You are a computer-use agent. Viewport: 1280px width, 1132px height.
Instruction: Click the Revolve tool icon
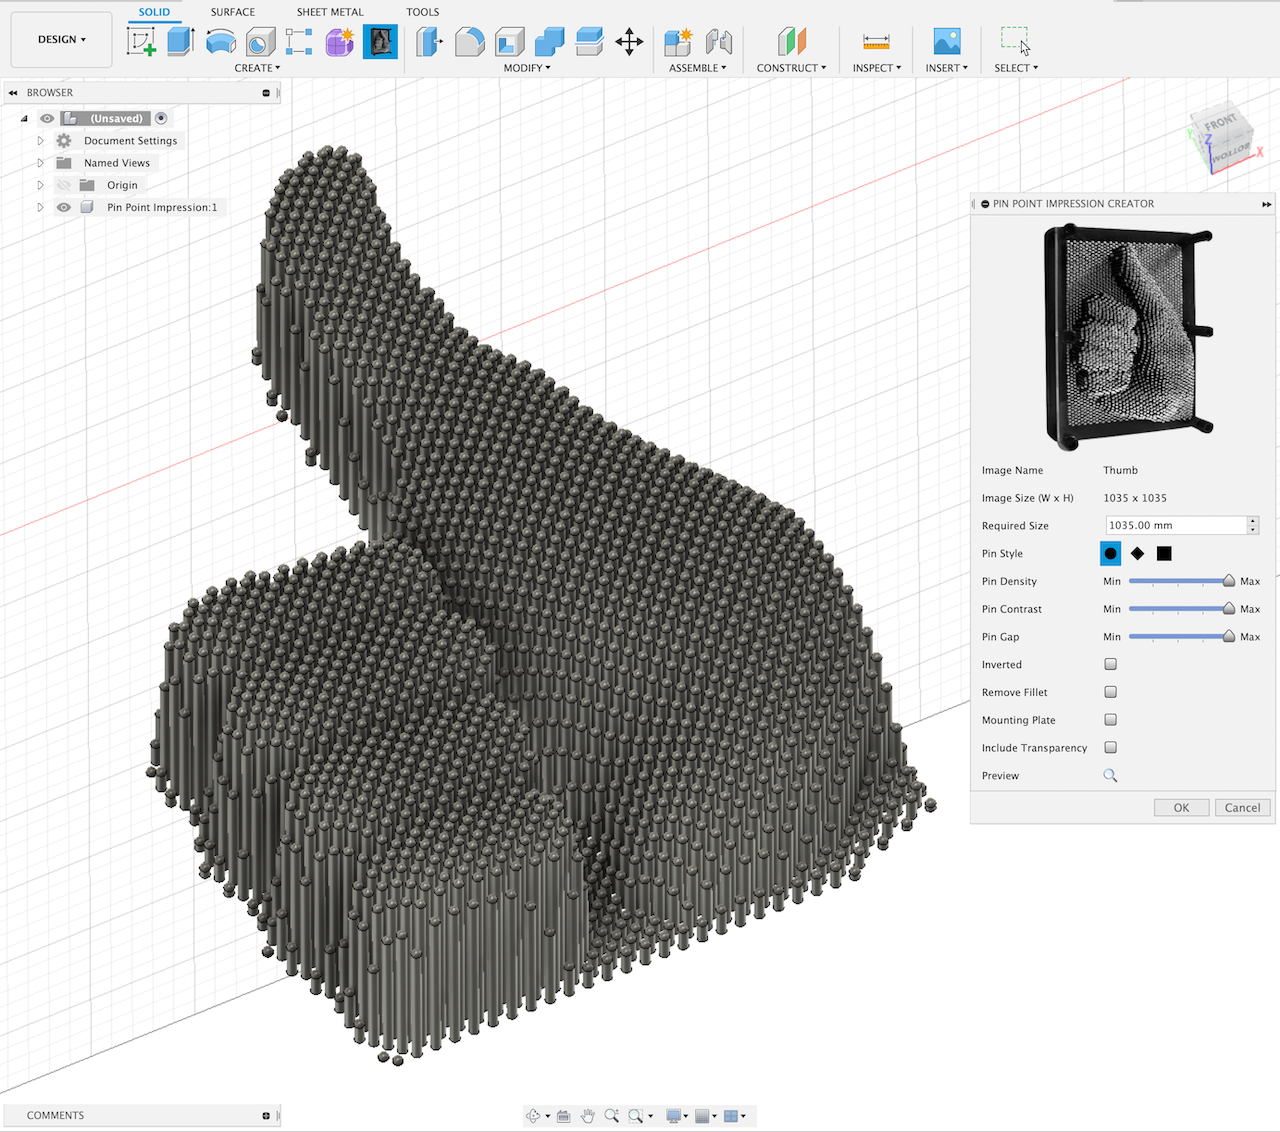[x=220, y=41]
